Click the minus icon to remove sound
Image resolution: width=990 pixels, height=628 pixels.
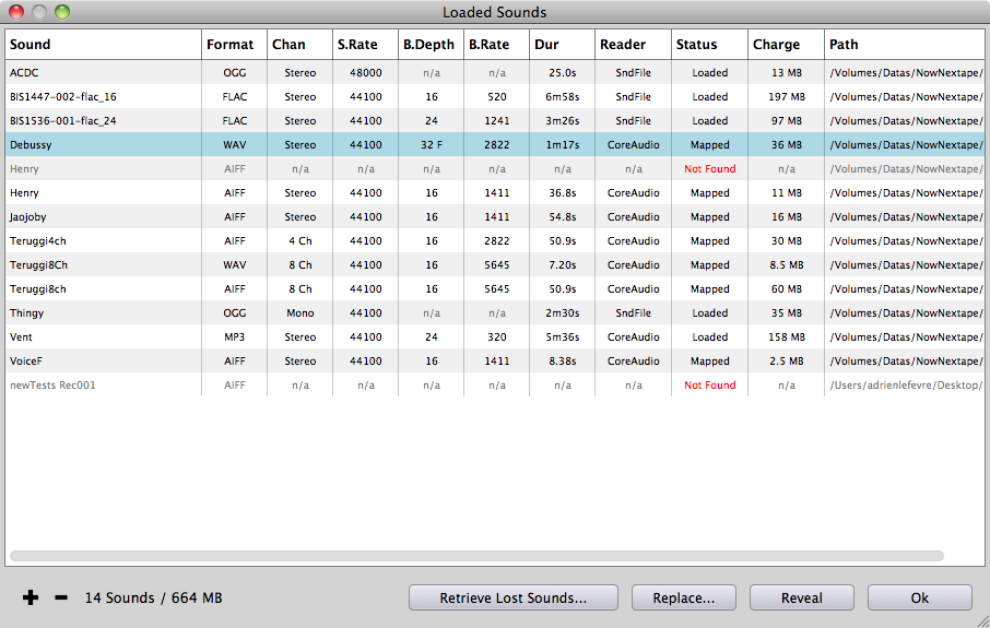61,598
